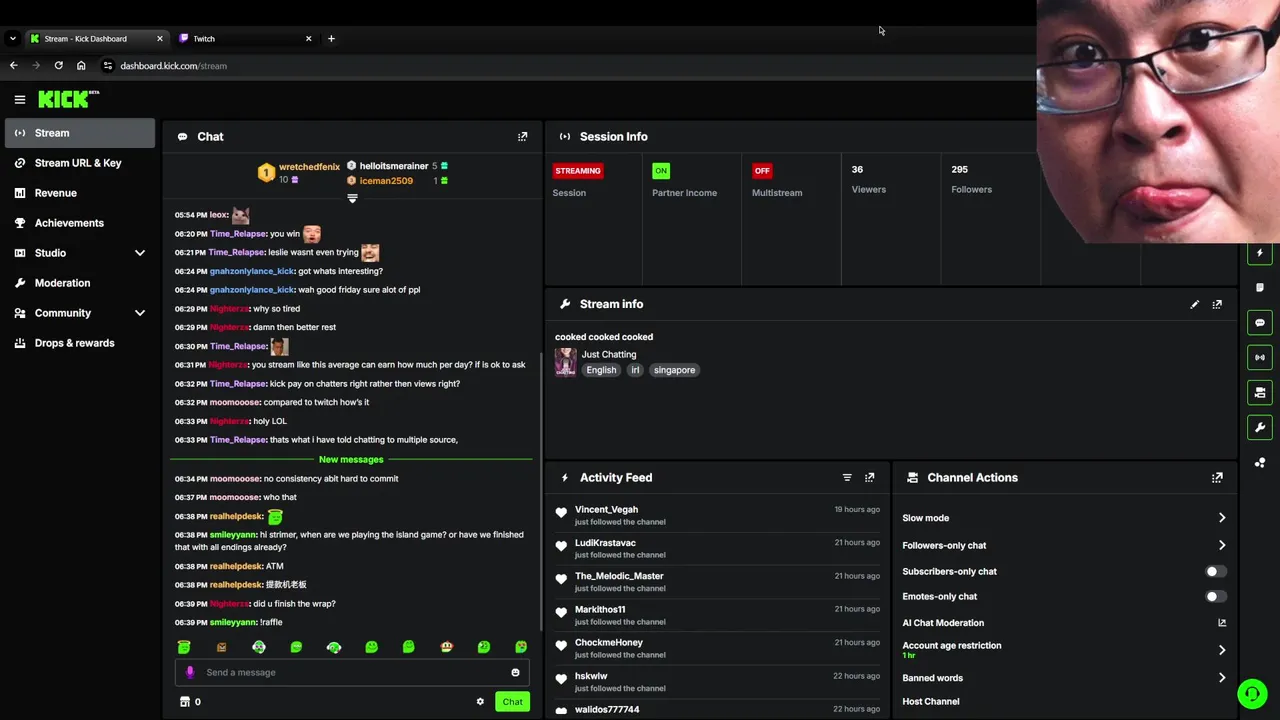Open a new browser tab
Image resolution: width=1280 pixels, height=720 pixels.
coord(331,39)
